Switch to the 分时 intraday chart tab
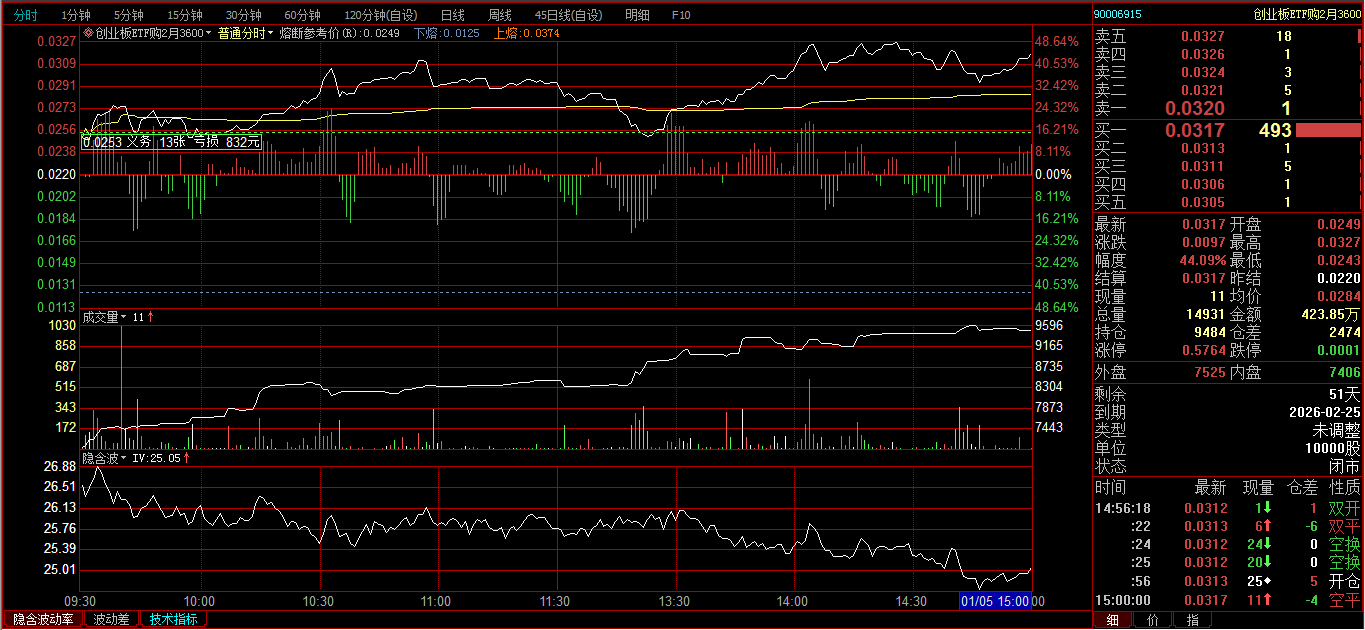 (26, 15)
